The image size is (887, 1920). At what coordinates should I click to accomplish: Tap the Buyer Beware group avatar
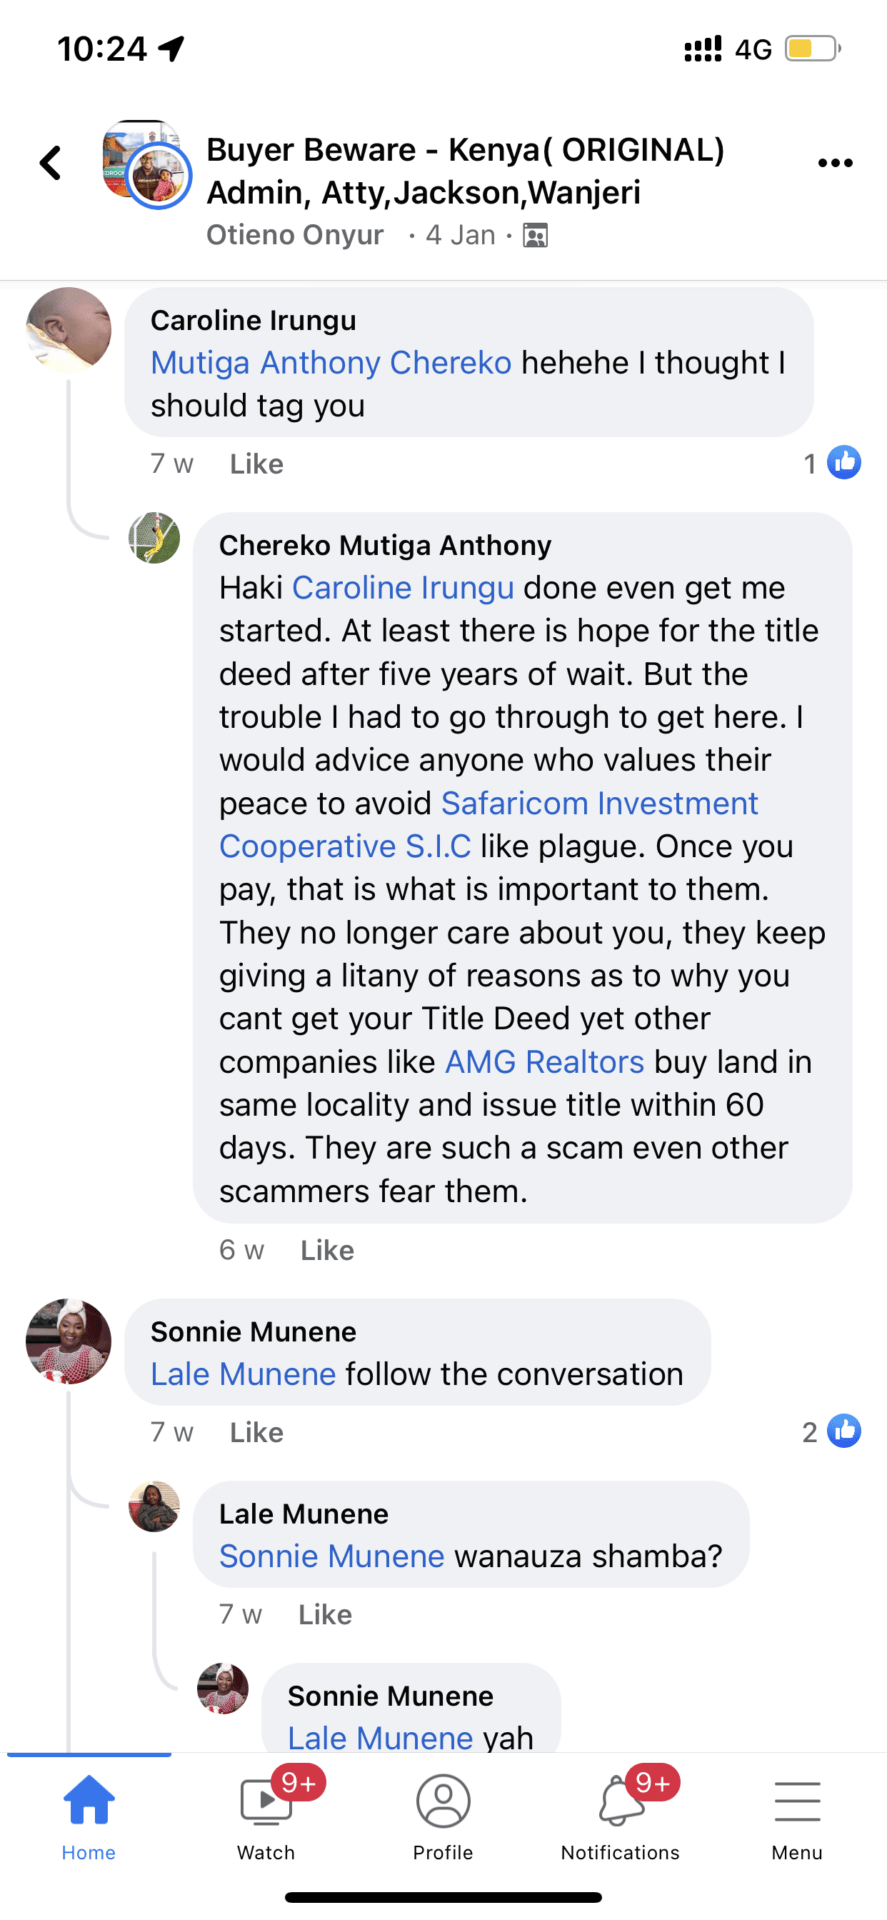pos(147,163)
